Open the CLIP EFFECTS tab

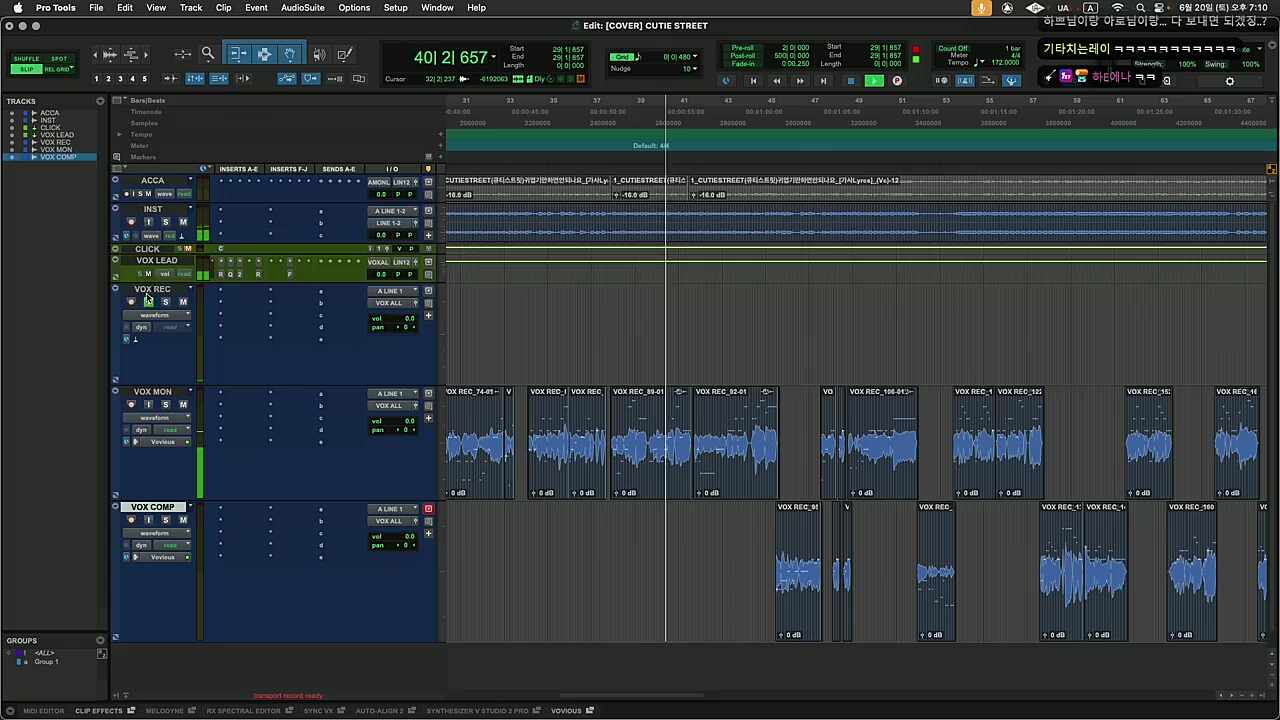click(x=99, y=711)
